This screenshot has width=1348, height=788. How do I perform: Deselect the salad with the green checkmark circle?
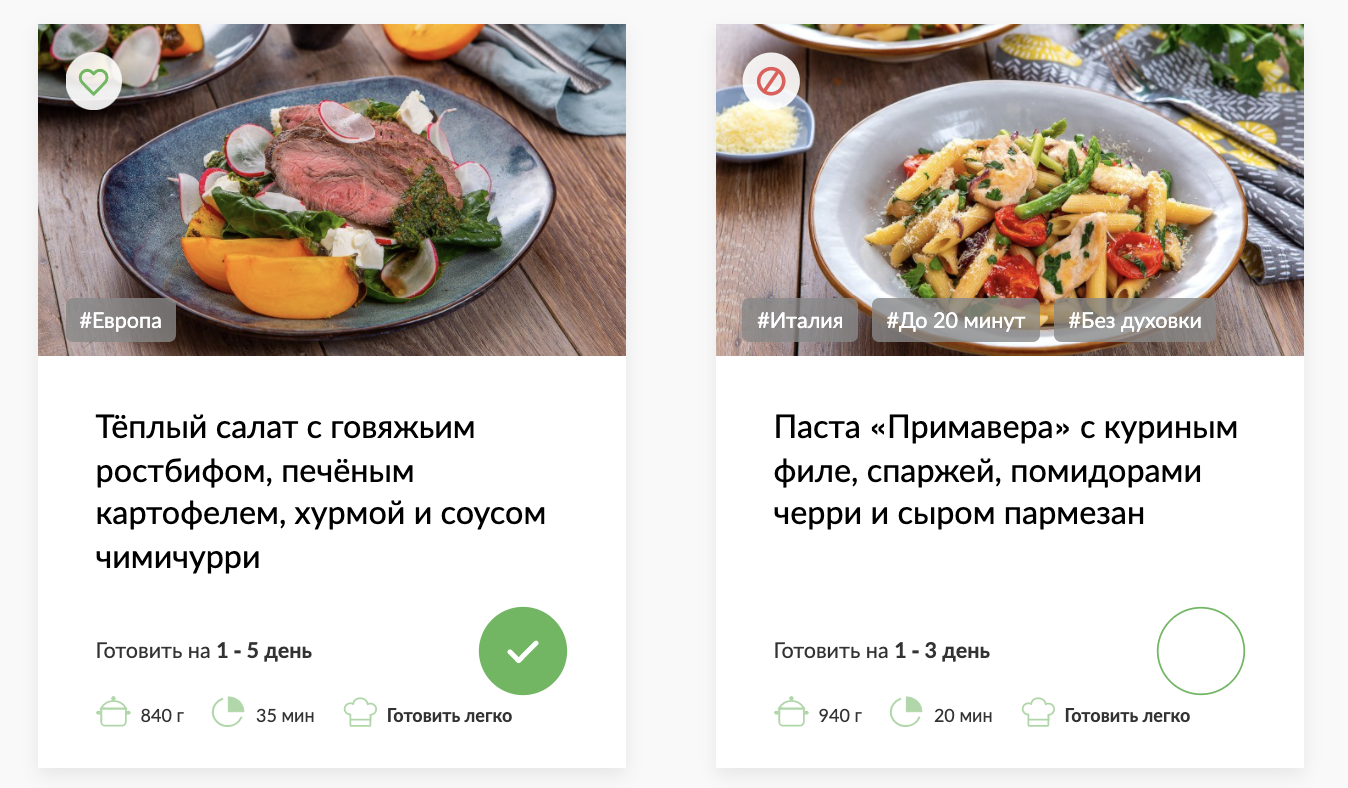(523, 651)
